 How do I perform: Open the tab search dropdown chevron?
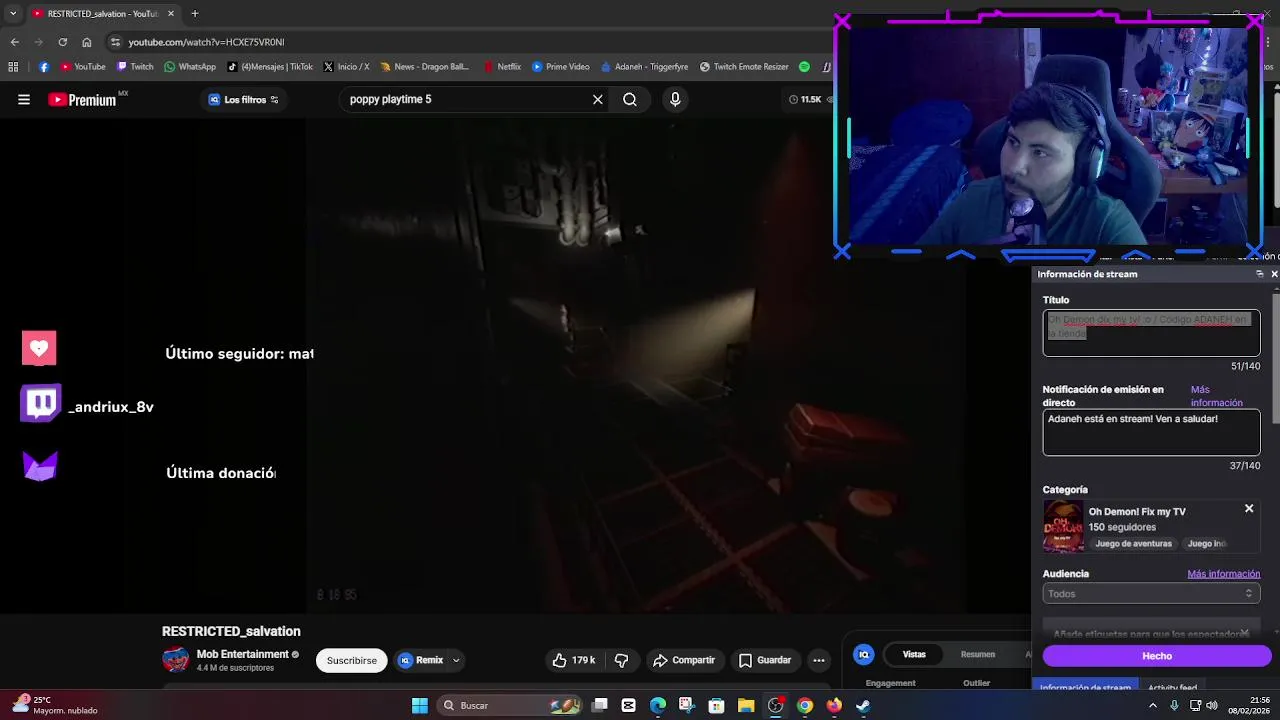(12, 14)
